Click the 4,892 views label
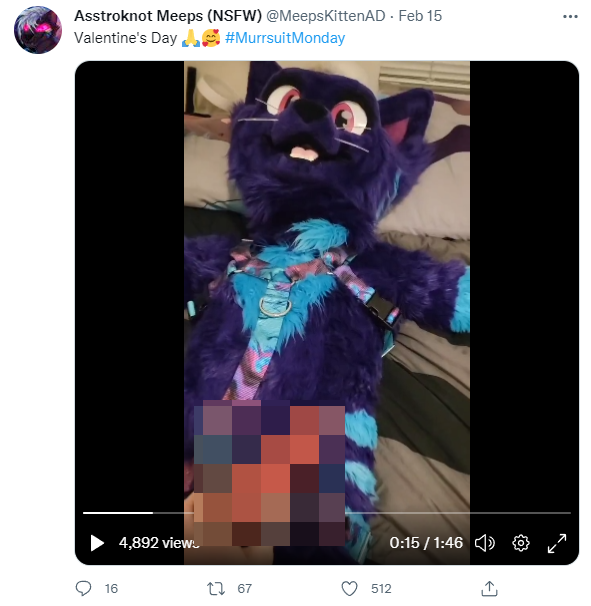Screen dimensions: 591x606 [159, 543]
